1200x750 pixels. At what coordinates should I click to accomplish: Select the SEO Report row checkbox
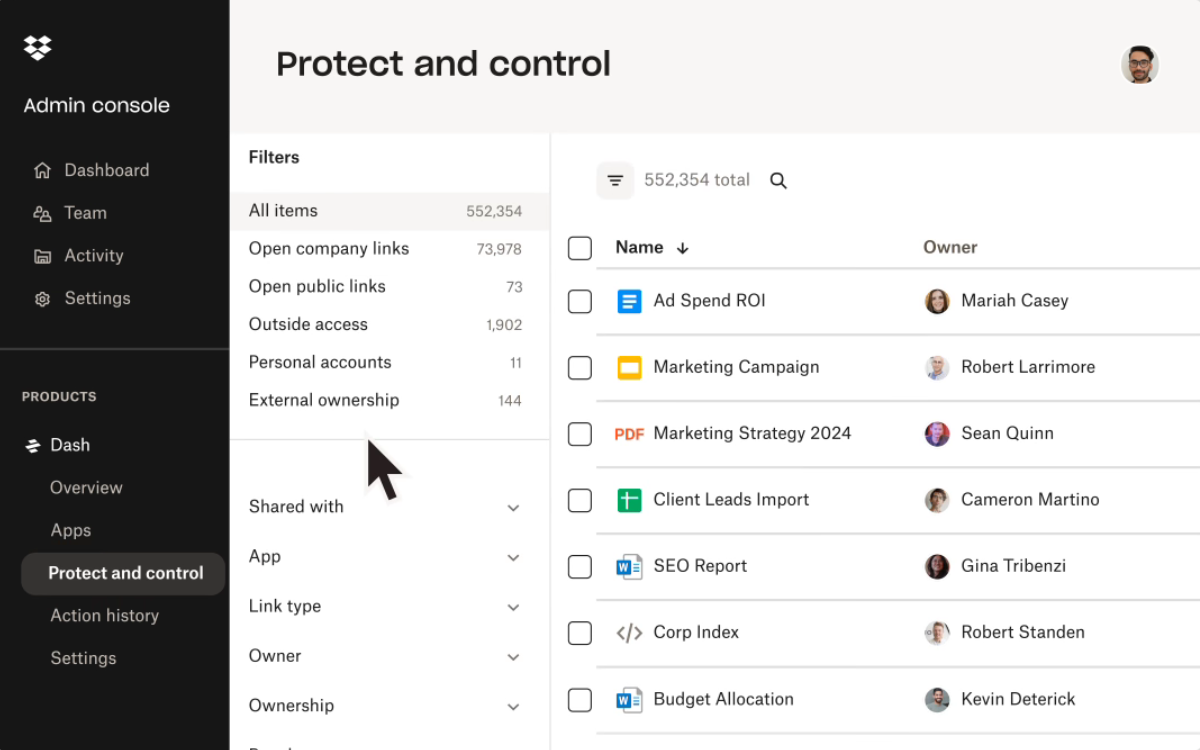580,567
